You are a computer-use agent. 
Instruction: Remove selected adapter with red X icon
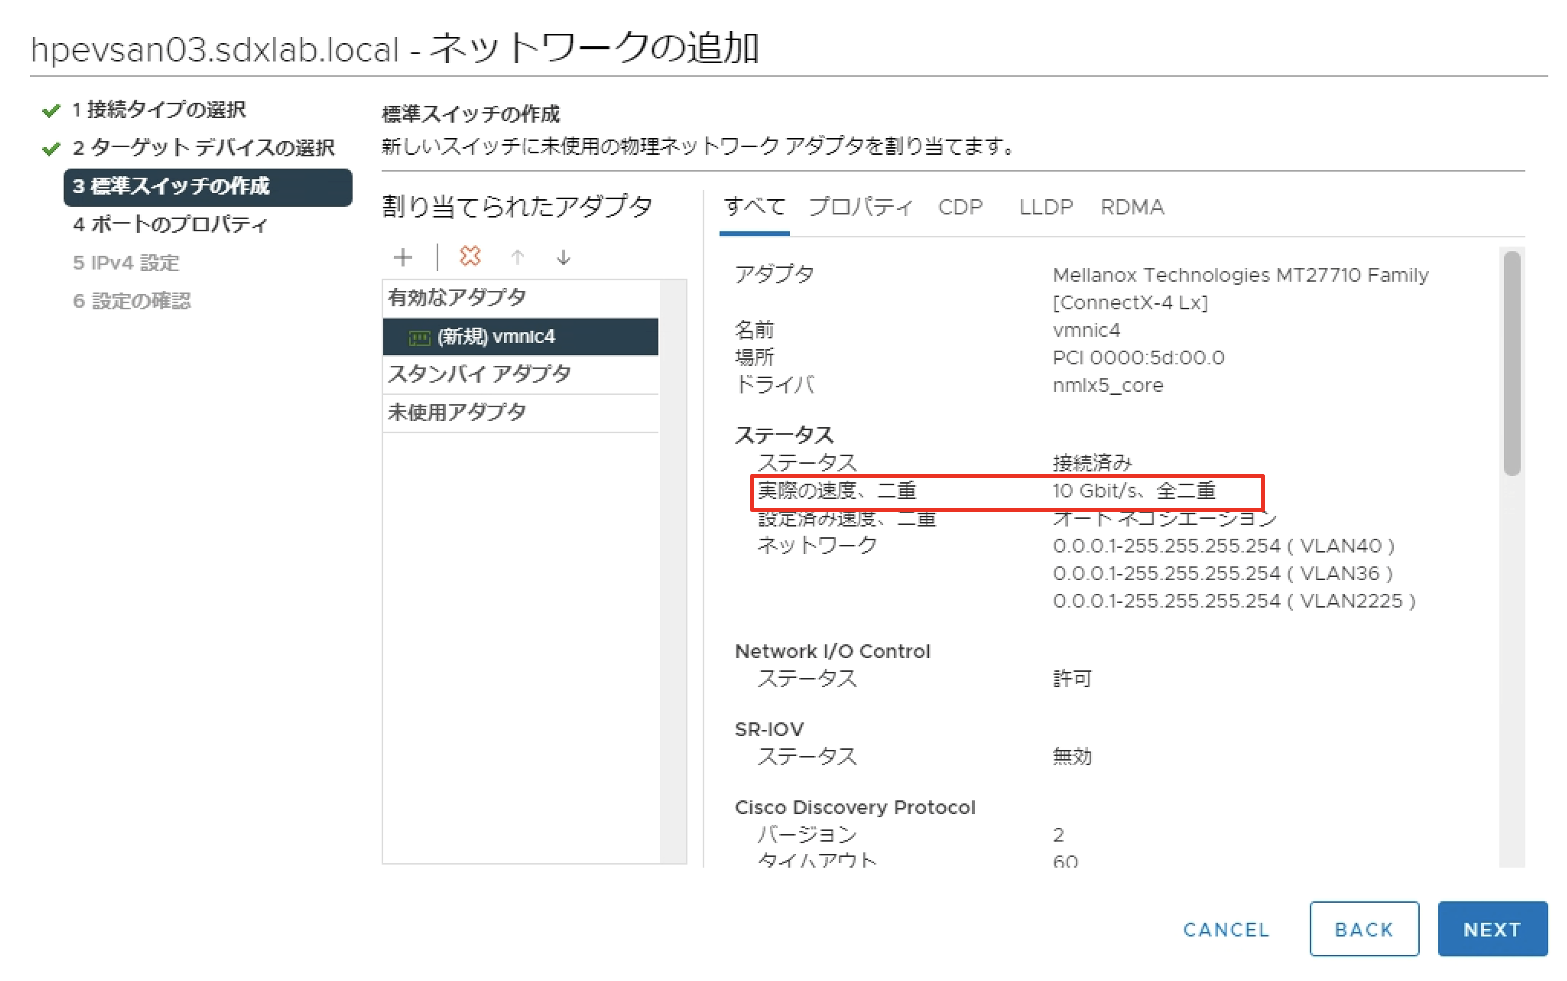point(470,256)
